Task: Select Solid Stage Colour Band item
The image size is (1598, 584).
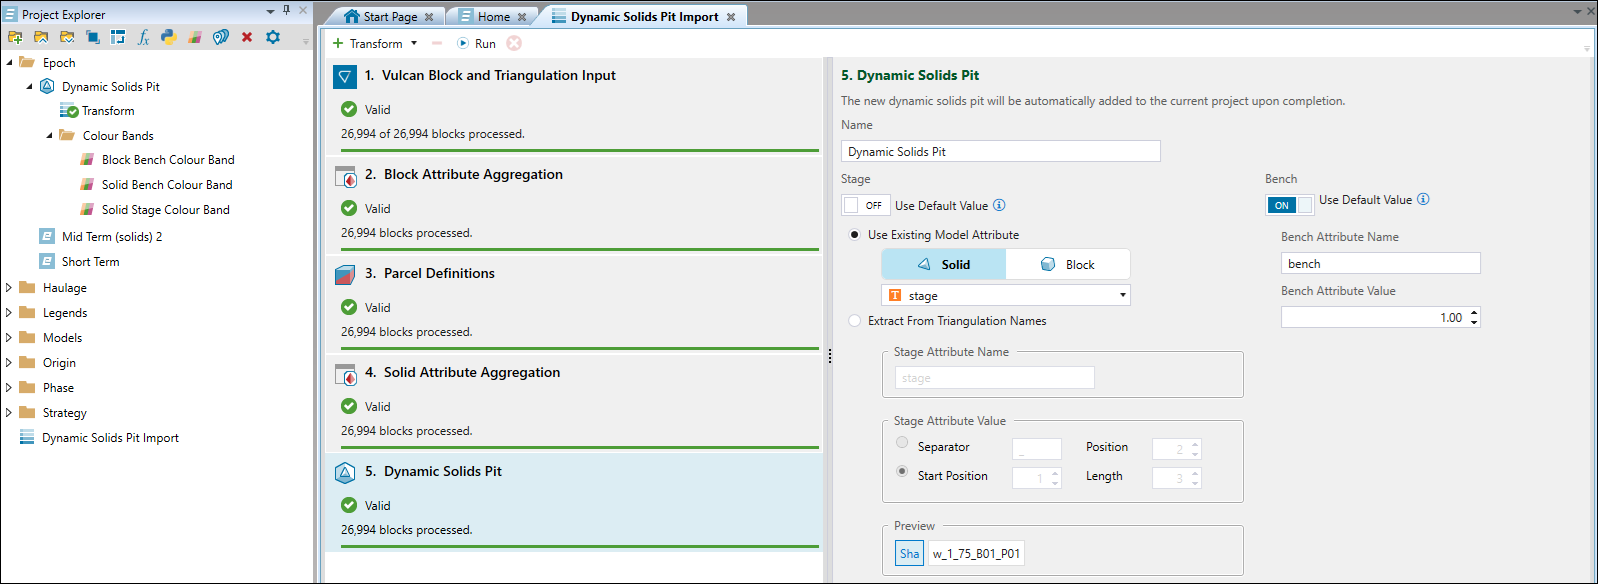Action: [165, 210]
